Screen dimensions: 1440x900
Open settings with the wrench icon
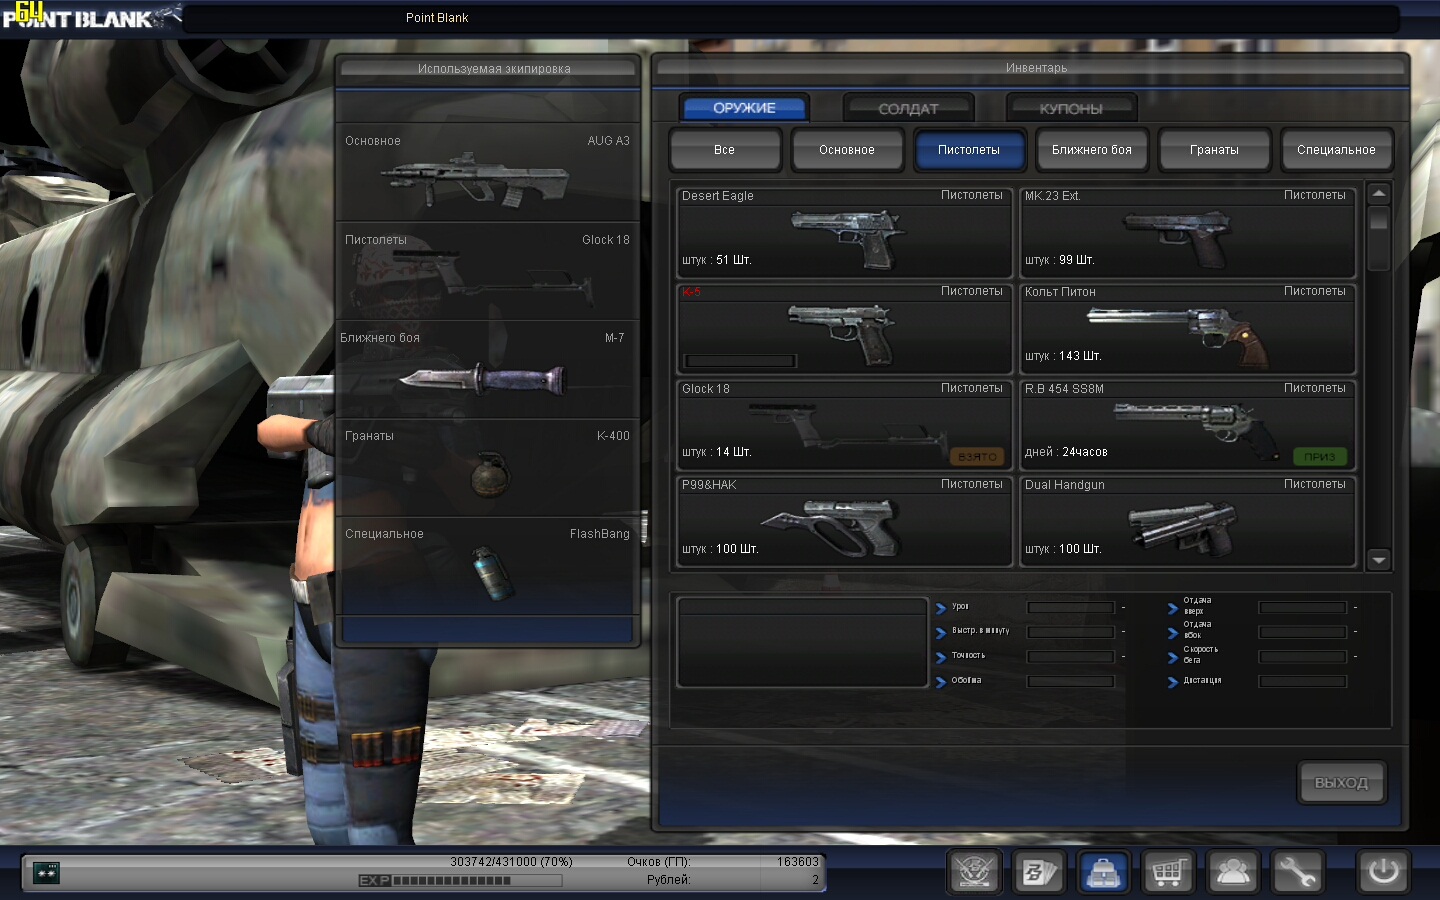[1297, 872]
